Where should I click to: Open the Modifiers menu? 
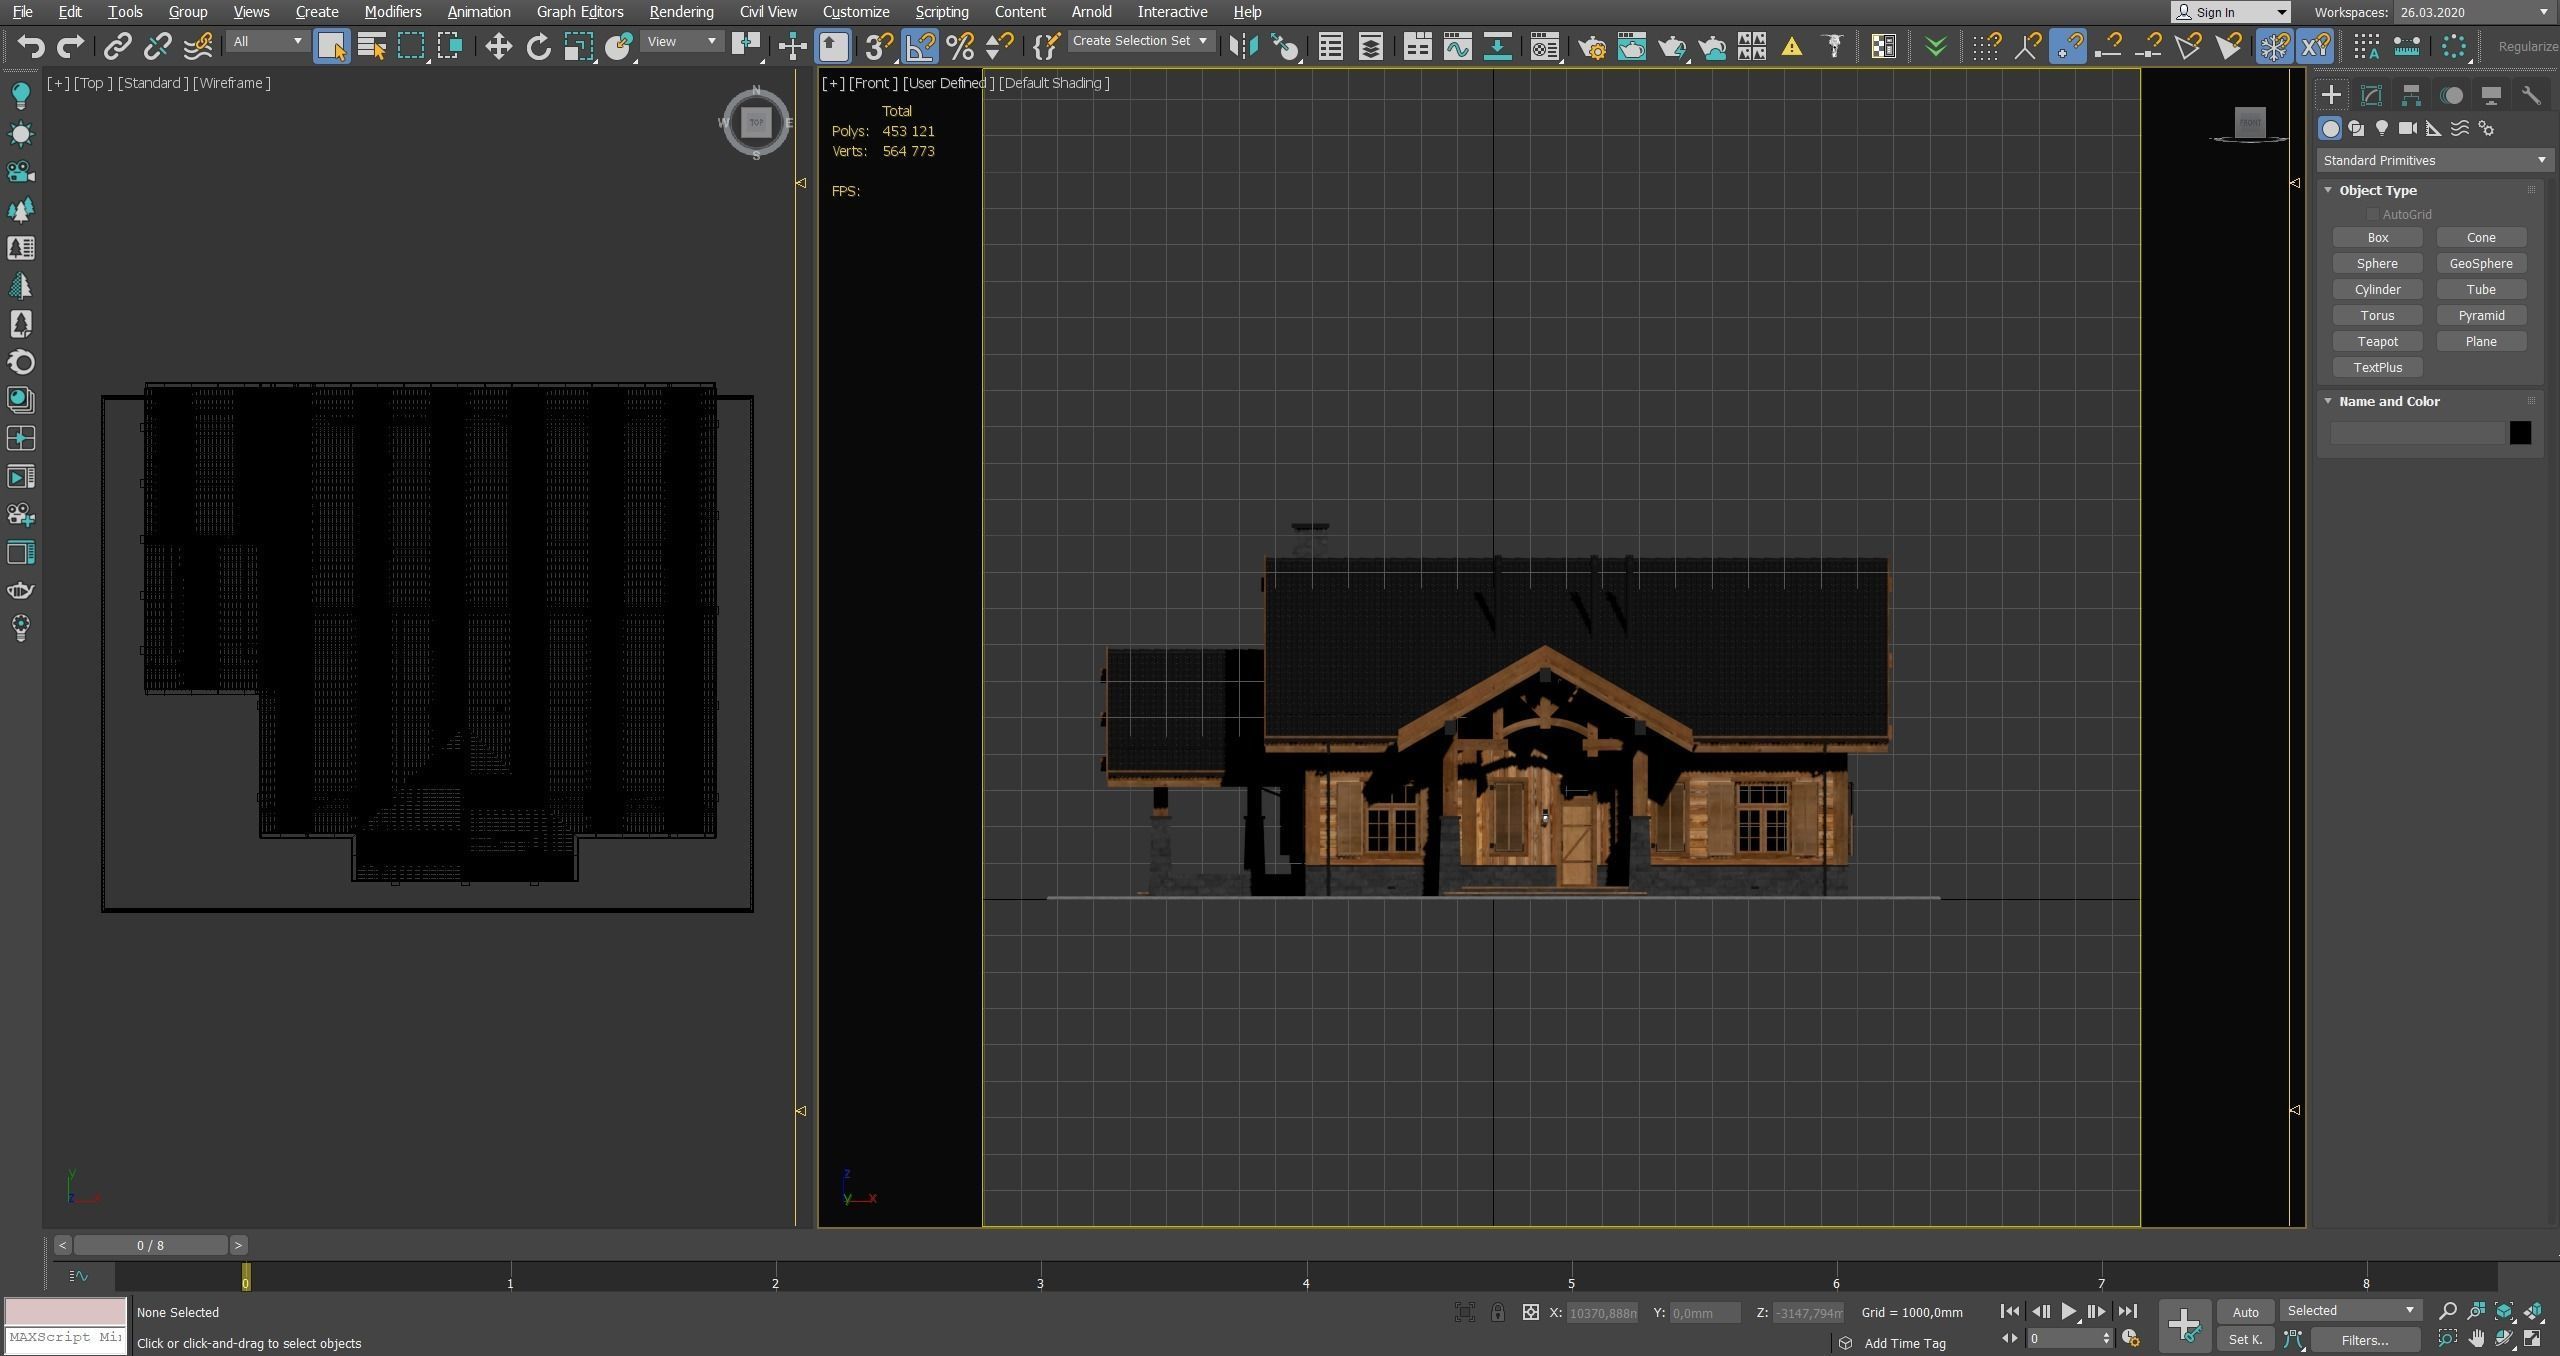pos(392,12)
